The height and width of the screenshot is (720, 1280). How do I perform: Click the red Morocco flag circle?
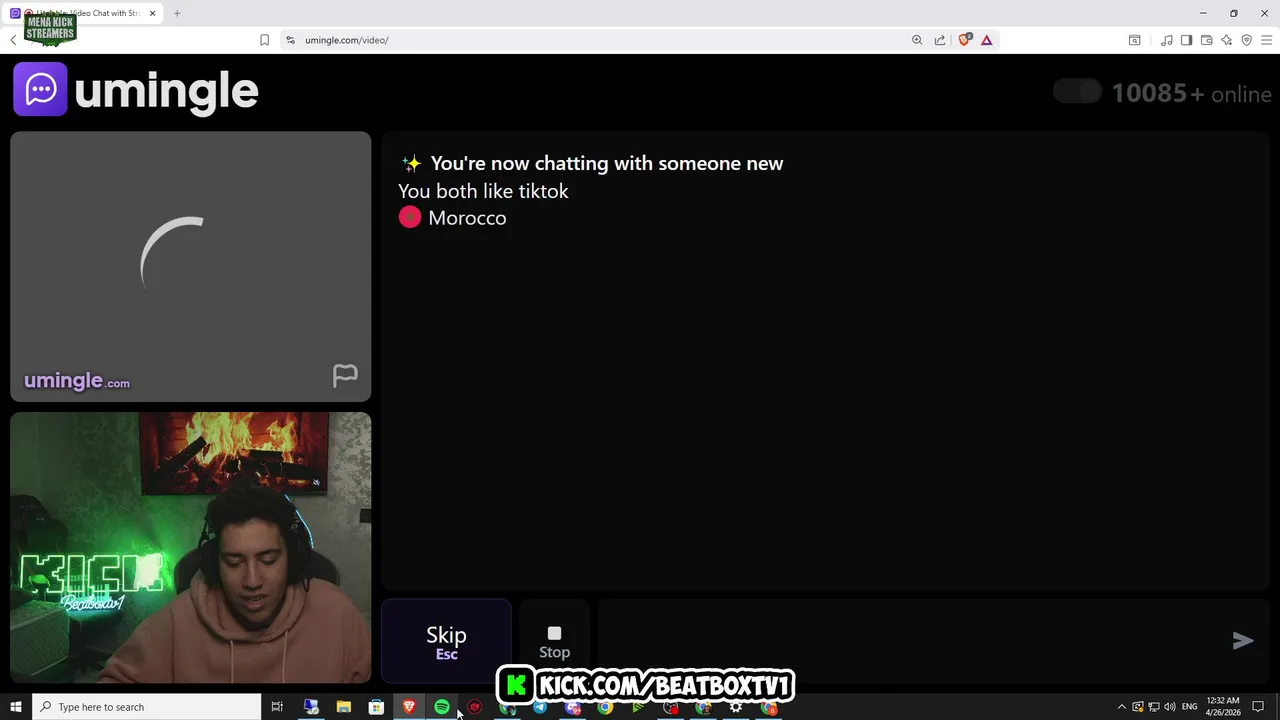coord(410,217)
